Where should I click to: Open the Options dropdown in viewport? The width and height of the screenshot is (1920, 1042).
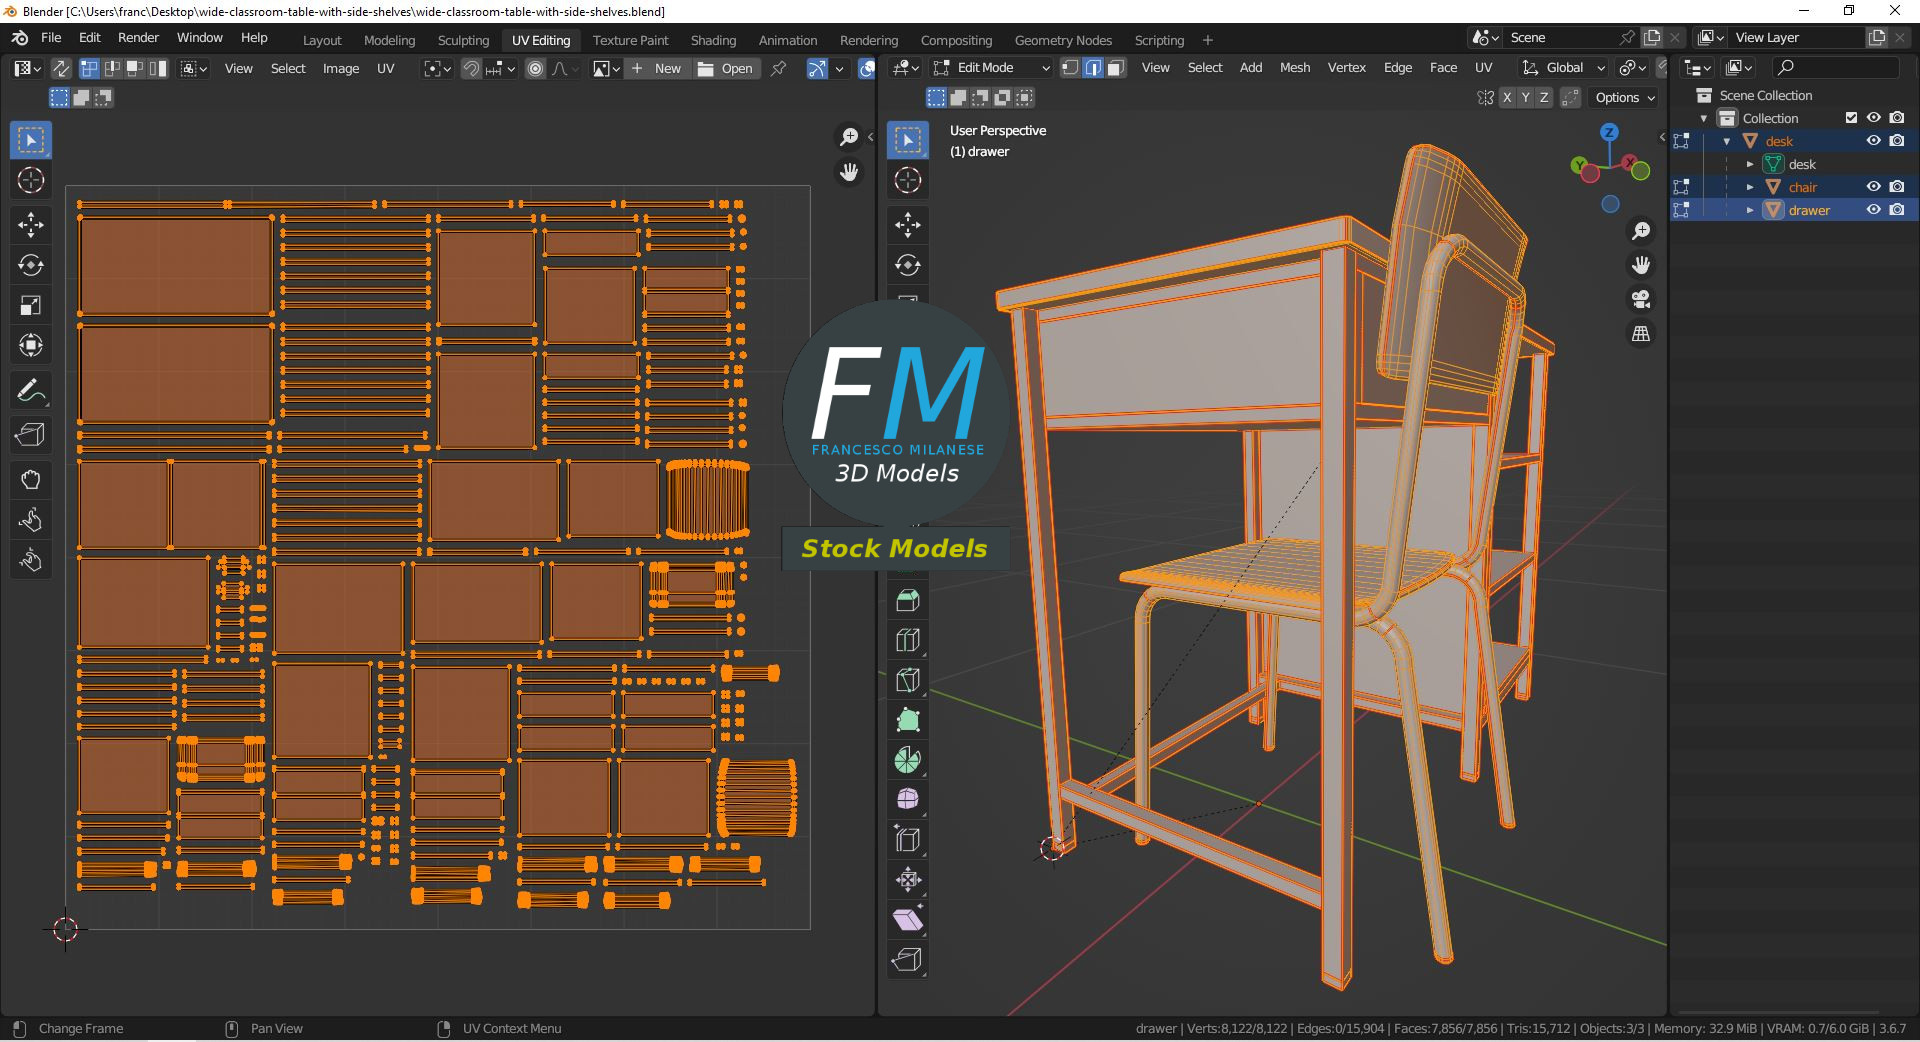[1625, 97]
